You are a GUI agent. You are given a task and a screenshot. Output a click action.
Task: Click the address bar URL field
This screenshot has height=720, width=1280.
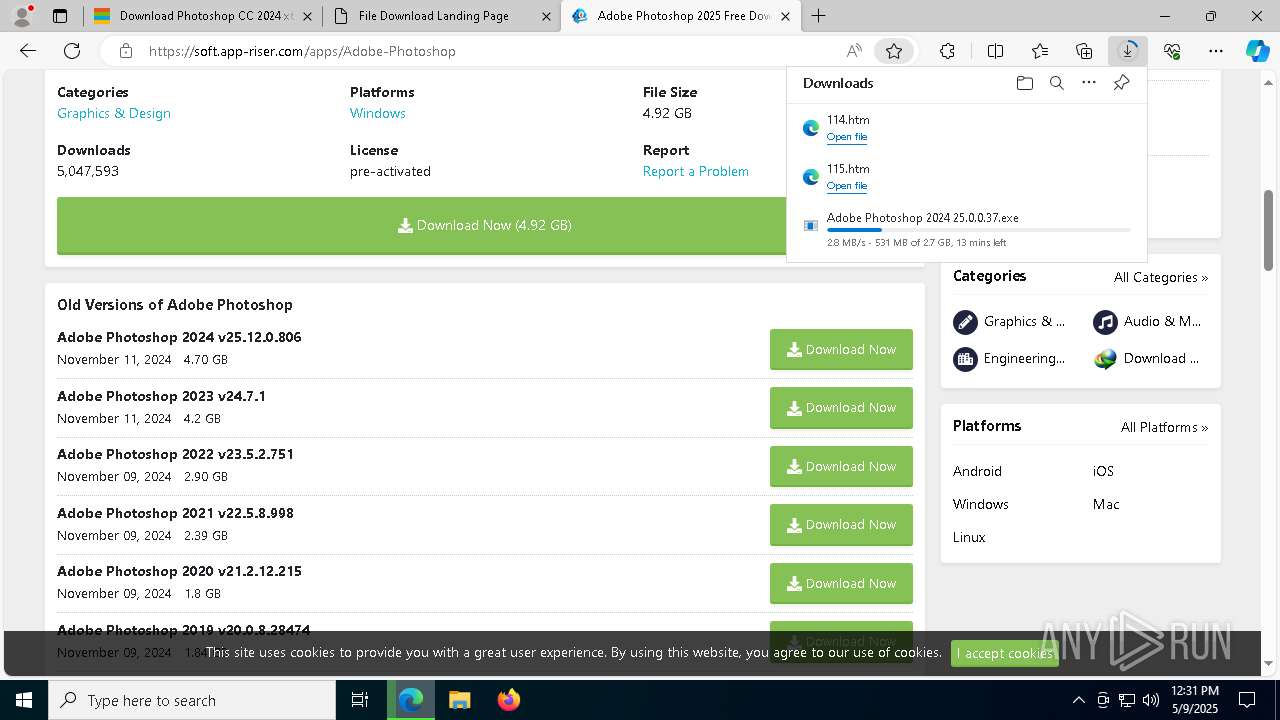pyautogui.click(x=490, y=51)
